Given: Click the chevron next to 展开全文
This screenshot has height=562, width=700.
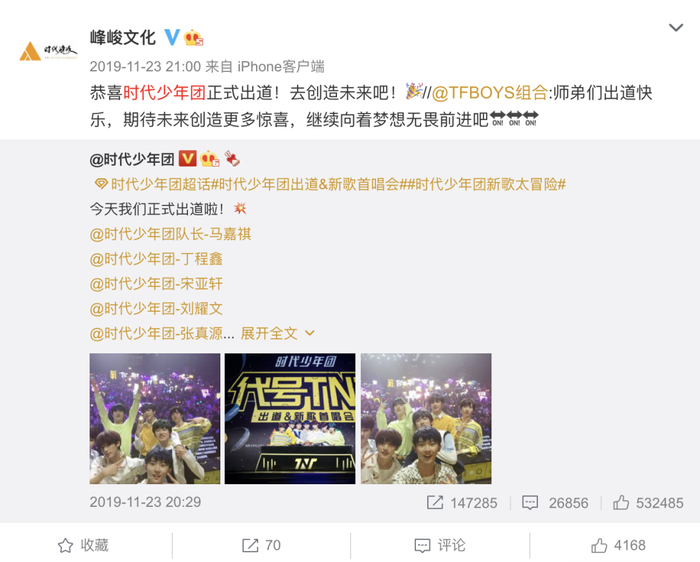Looking at the screenshot, I should tap(309, 333).
